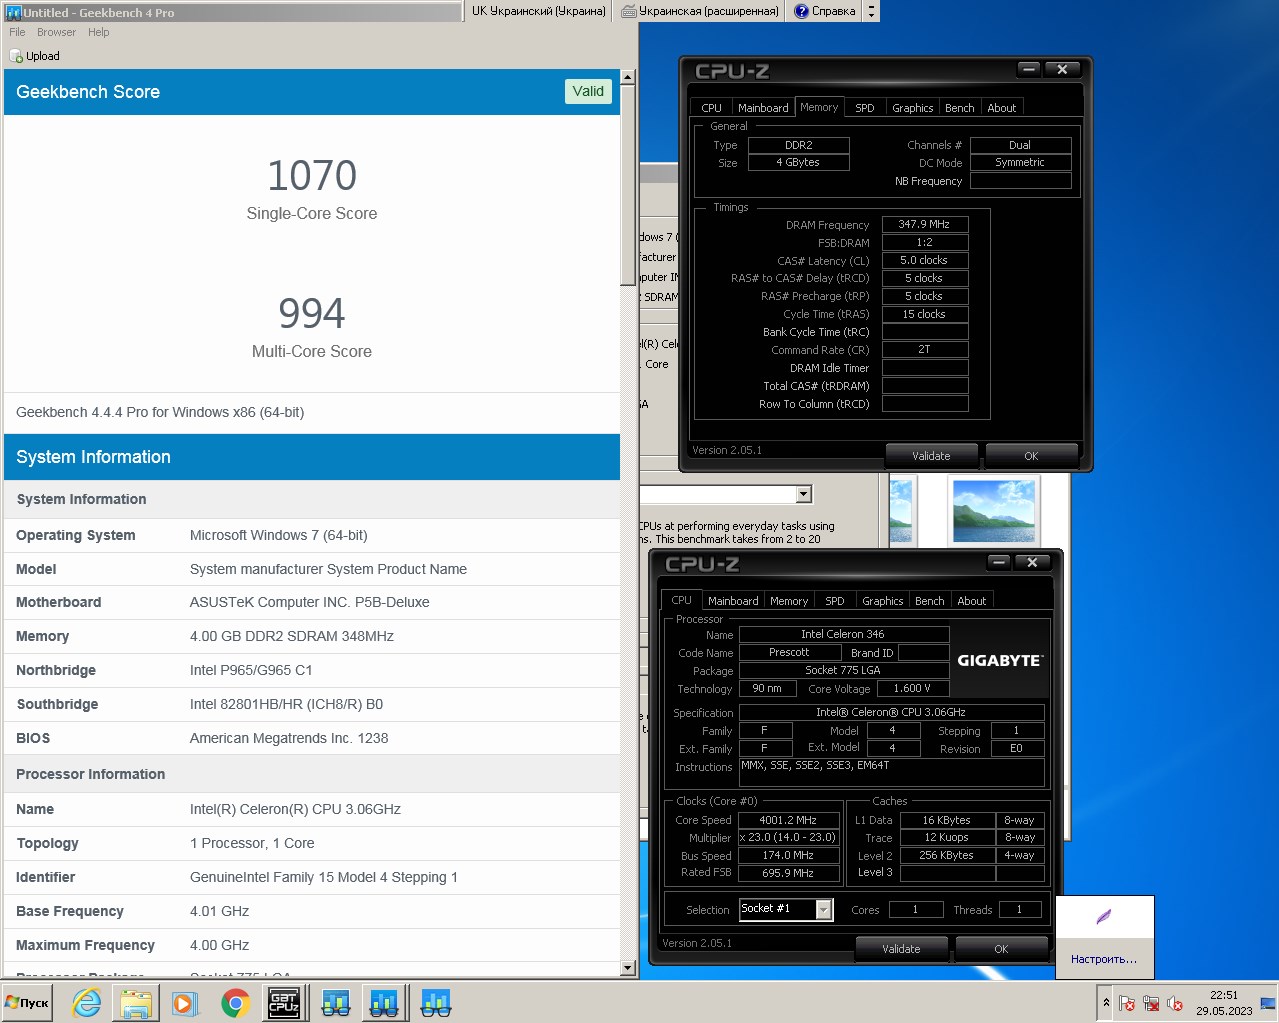1279x1023 pixels.
Task: Click the Пуск Start button
Action: [x=27, y=1002]
